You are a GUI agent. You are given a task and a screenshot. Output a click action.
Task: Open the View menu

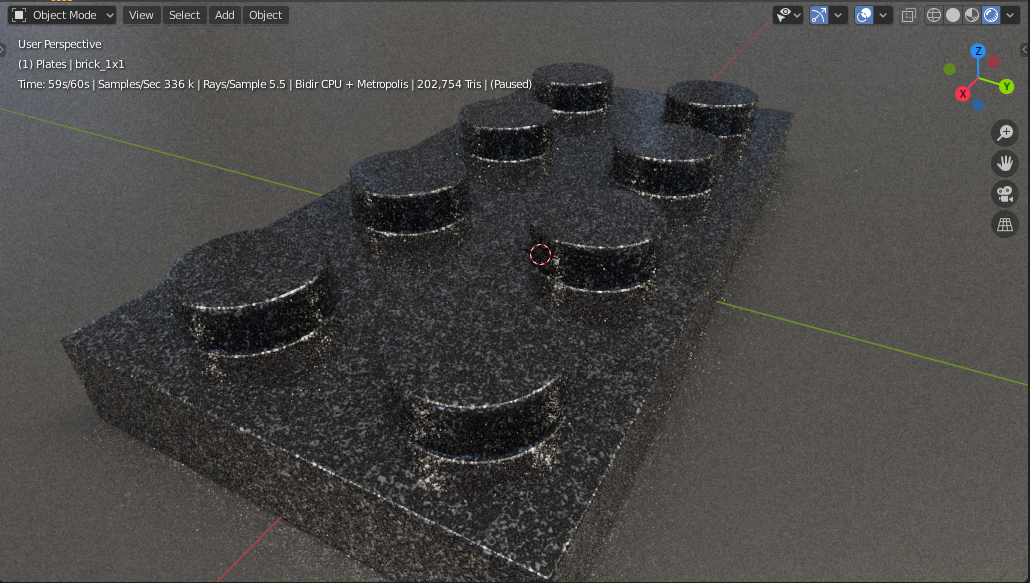141,15
